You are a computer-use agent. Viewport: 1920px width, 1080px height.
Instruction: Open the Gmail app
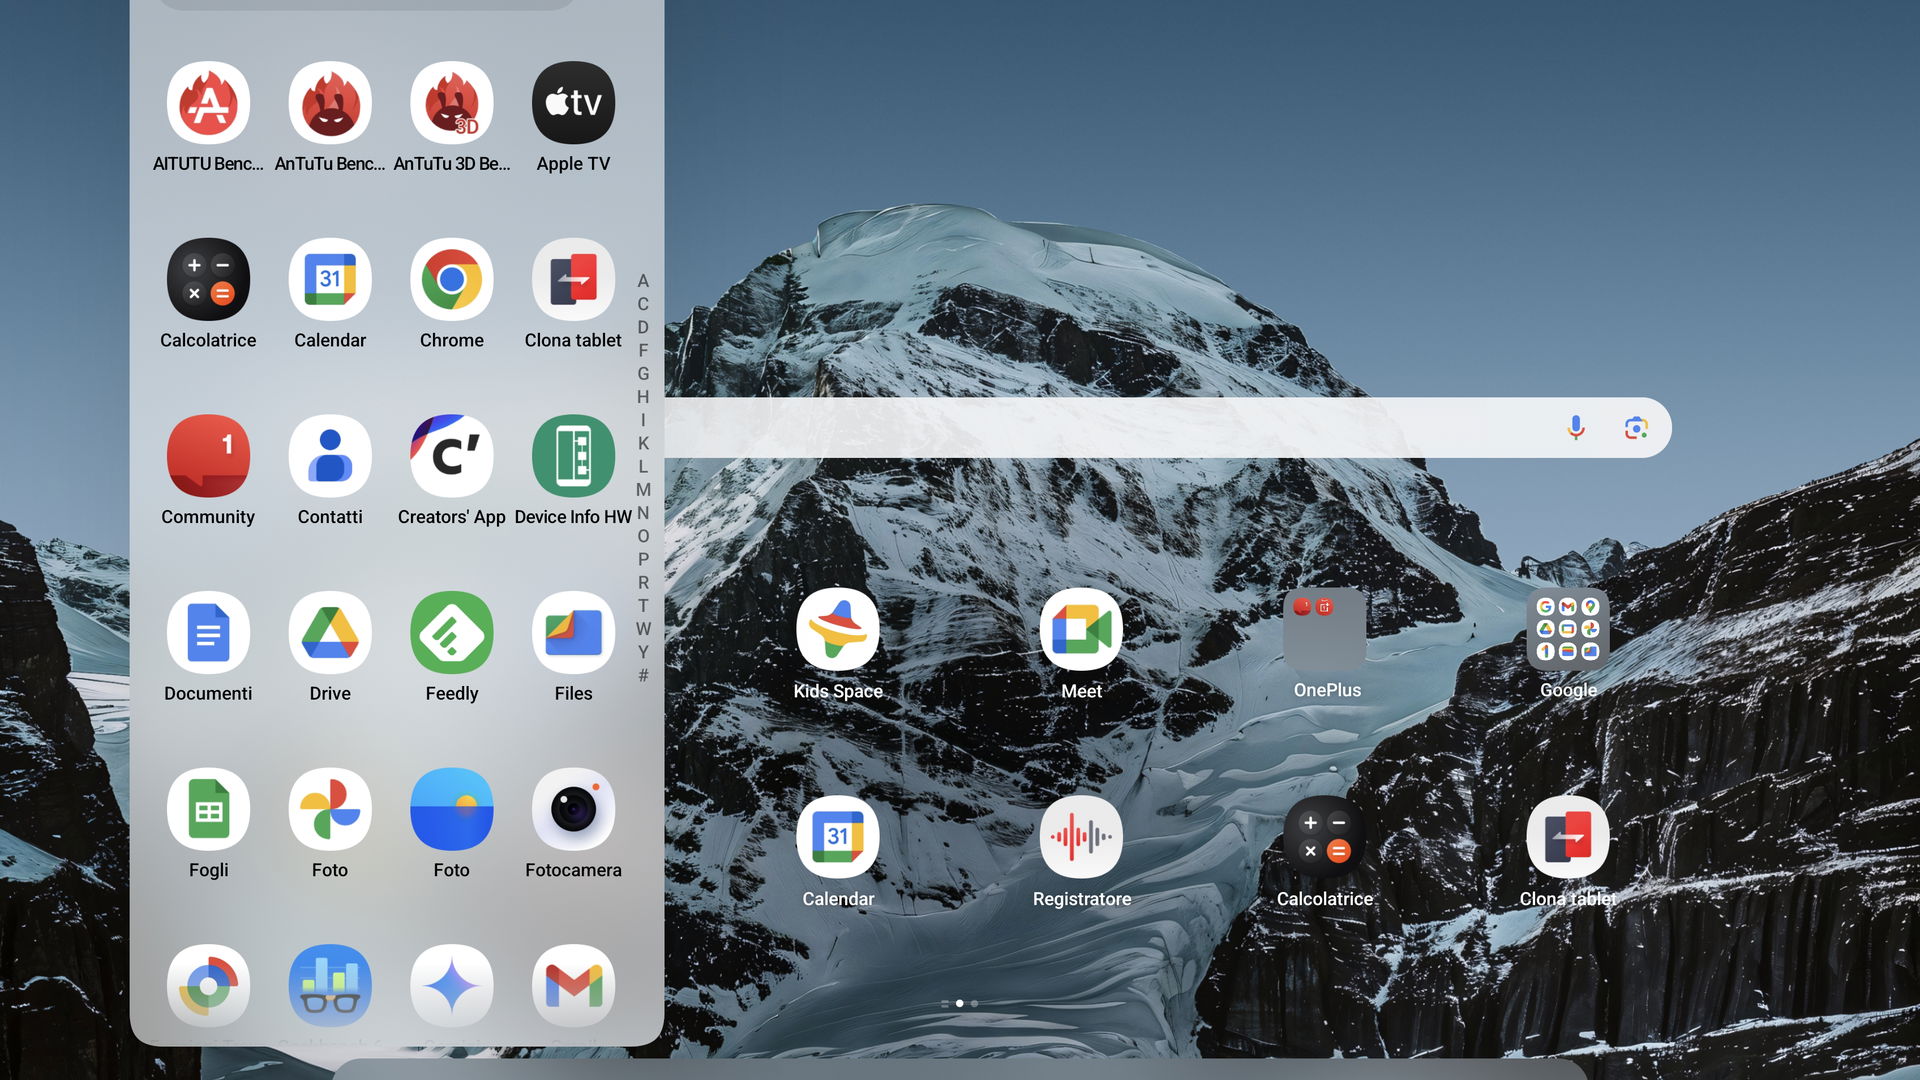pyautogui.click(x=573, y=986)
